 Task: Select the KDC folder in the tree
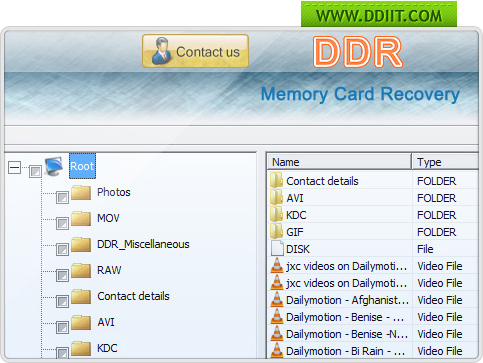tap(107, 348)
